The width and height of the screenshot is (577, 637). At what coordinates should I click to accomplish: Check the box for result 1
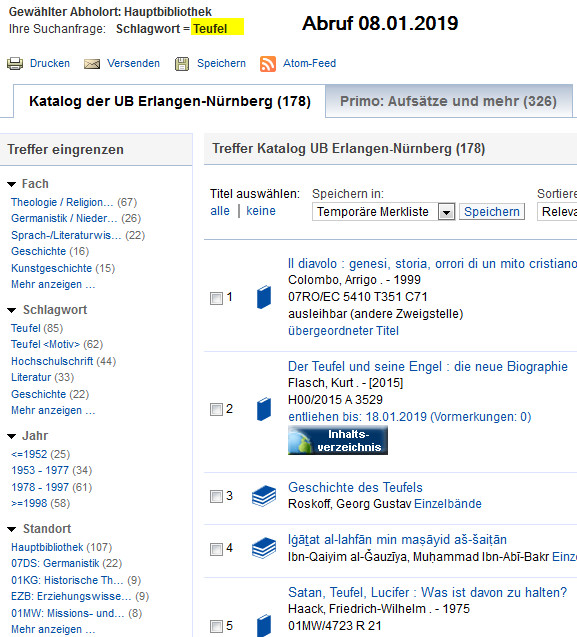pyautogui.click(x=216, y=298)
